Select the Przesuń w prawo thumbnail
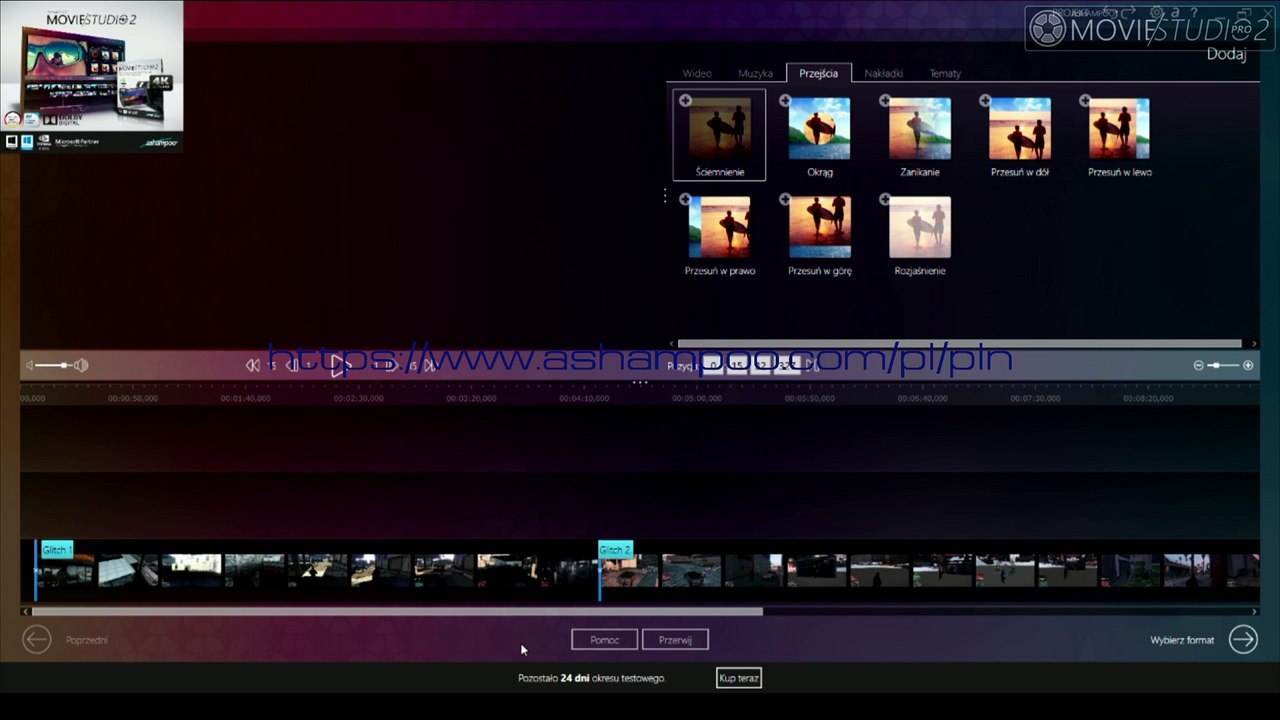This screenshot has height=720, width=1280. click(x=720, y=227)
